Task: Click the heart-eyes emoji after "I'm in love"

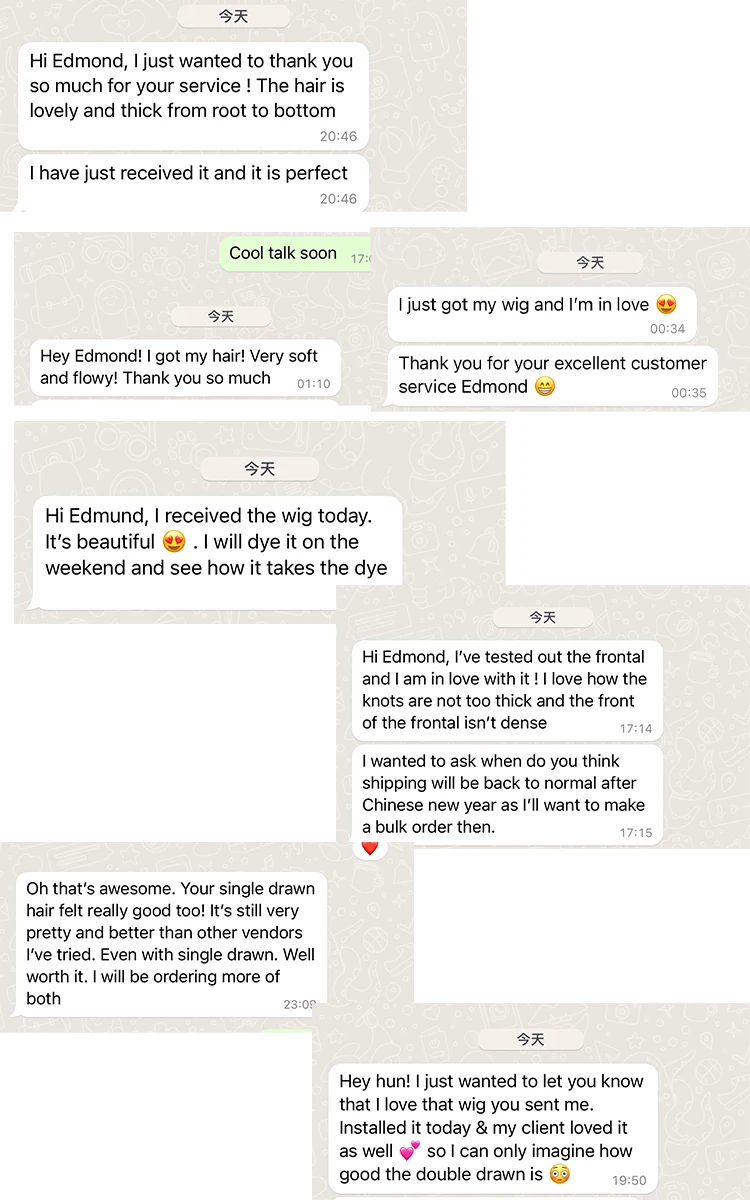Action: (666, 305)
